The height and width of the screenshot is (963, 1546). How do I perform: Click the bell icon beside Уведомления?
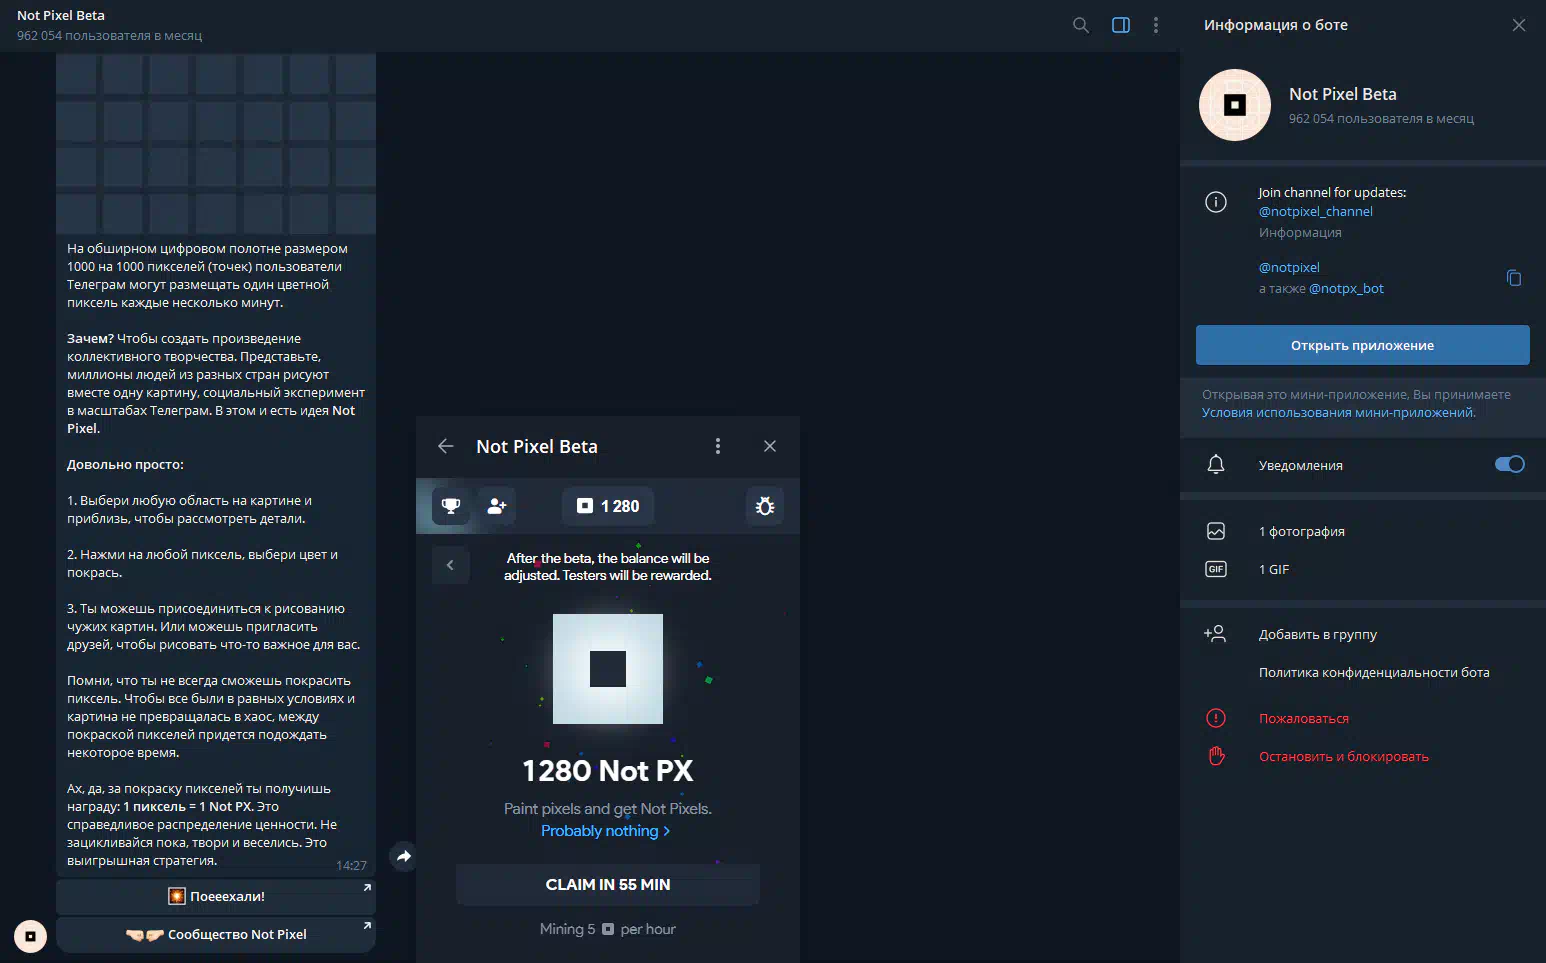[x=1216, y=464]
